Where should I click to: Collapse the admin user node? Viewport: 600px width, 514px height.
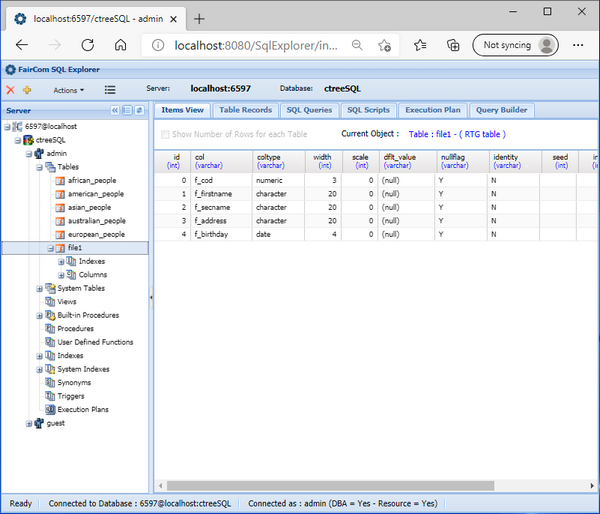(29, 154)
